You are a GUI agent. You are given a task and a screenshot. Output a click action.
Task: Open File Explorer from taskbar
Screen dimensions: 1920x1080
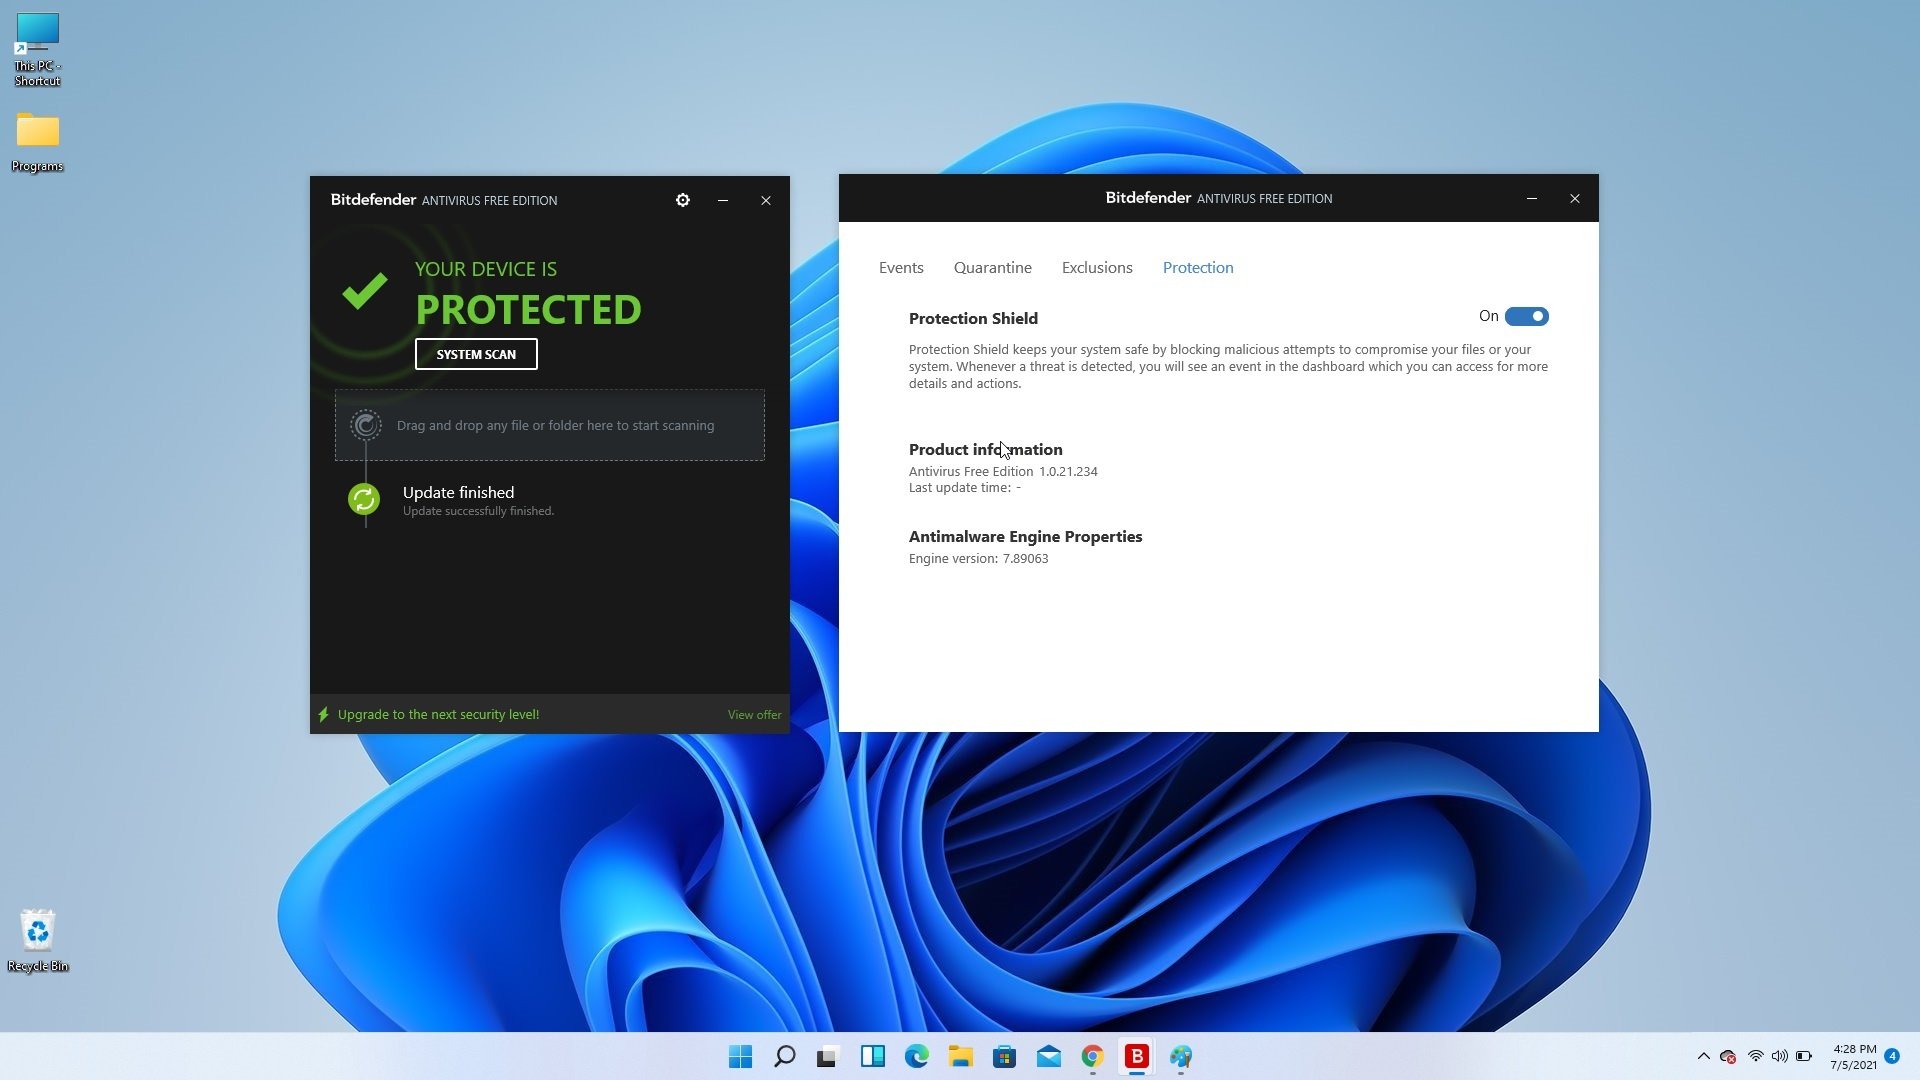pos(960,1056)
